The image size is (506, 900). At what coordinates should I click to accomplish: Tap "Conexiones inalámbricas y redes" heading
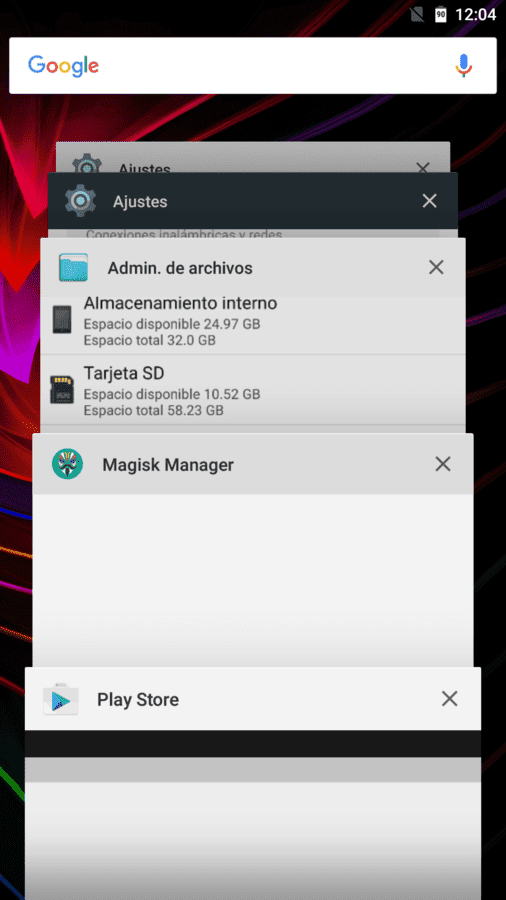184,234
